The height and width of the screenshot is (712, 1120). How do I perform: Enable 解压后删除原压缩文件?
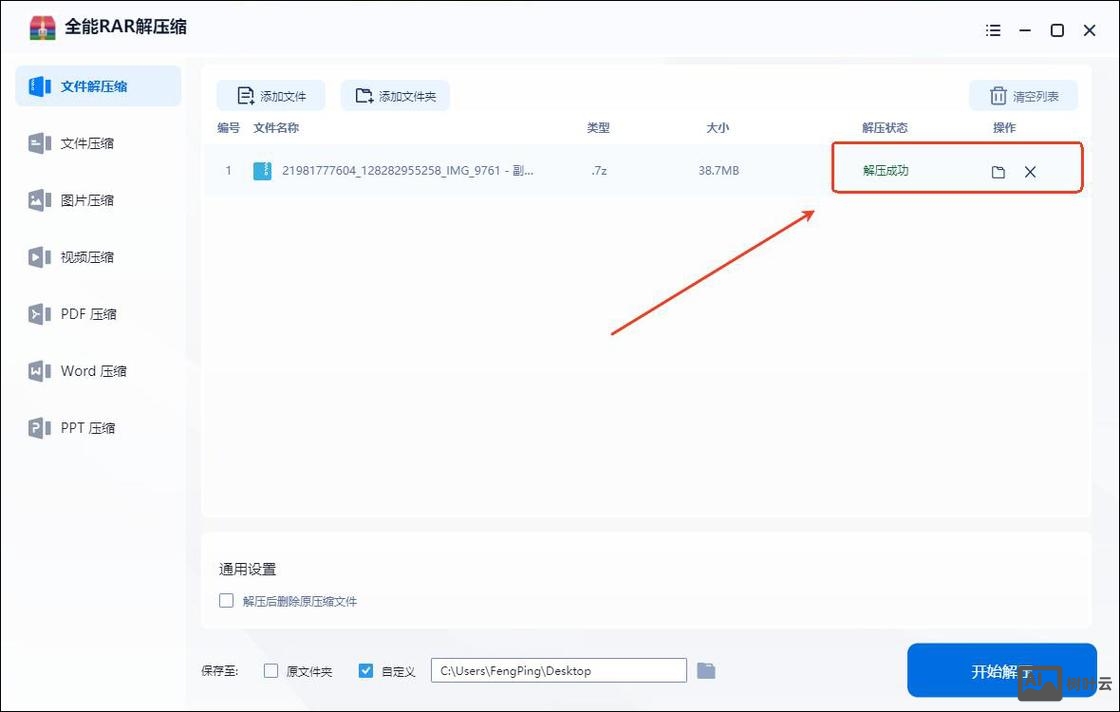[226, 600]
